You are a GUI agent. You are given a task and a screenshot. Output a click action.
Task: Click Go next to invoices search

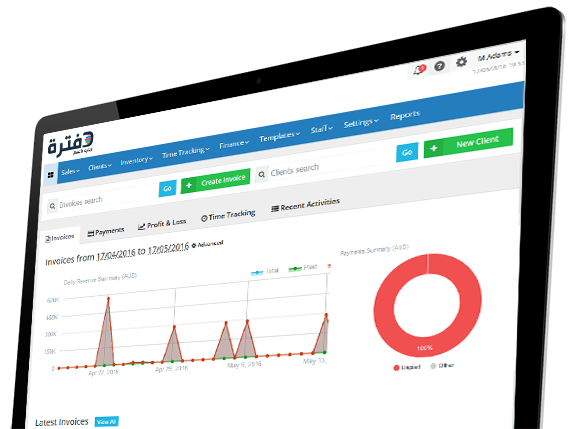tap(168, 188)
